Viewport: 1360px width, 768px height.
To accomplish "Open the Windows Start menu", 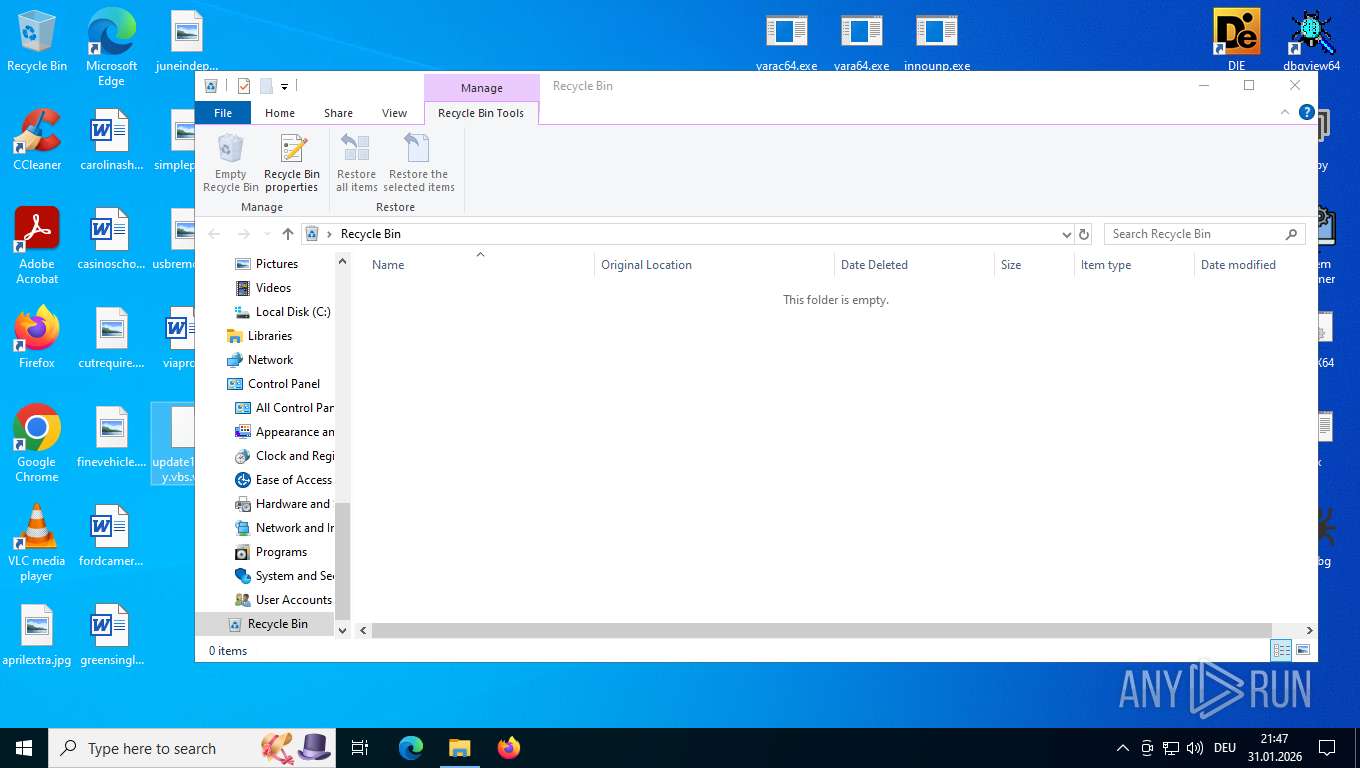I will 24,748.
